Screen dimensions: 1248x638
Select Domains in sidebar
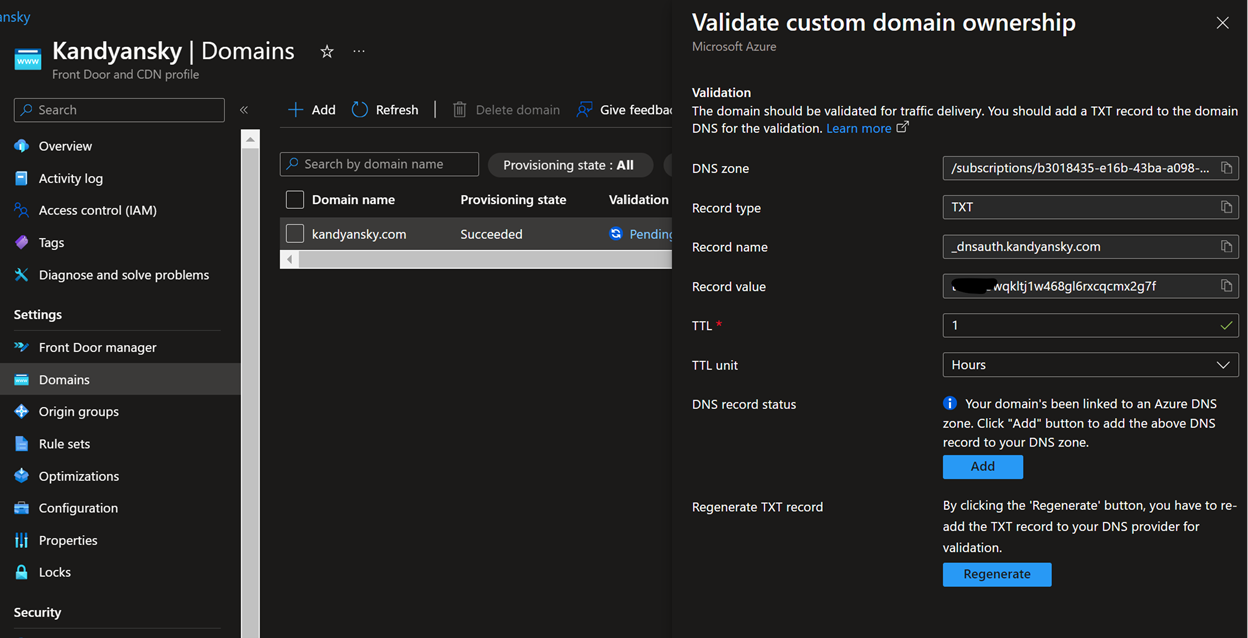point(120,379)
